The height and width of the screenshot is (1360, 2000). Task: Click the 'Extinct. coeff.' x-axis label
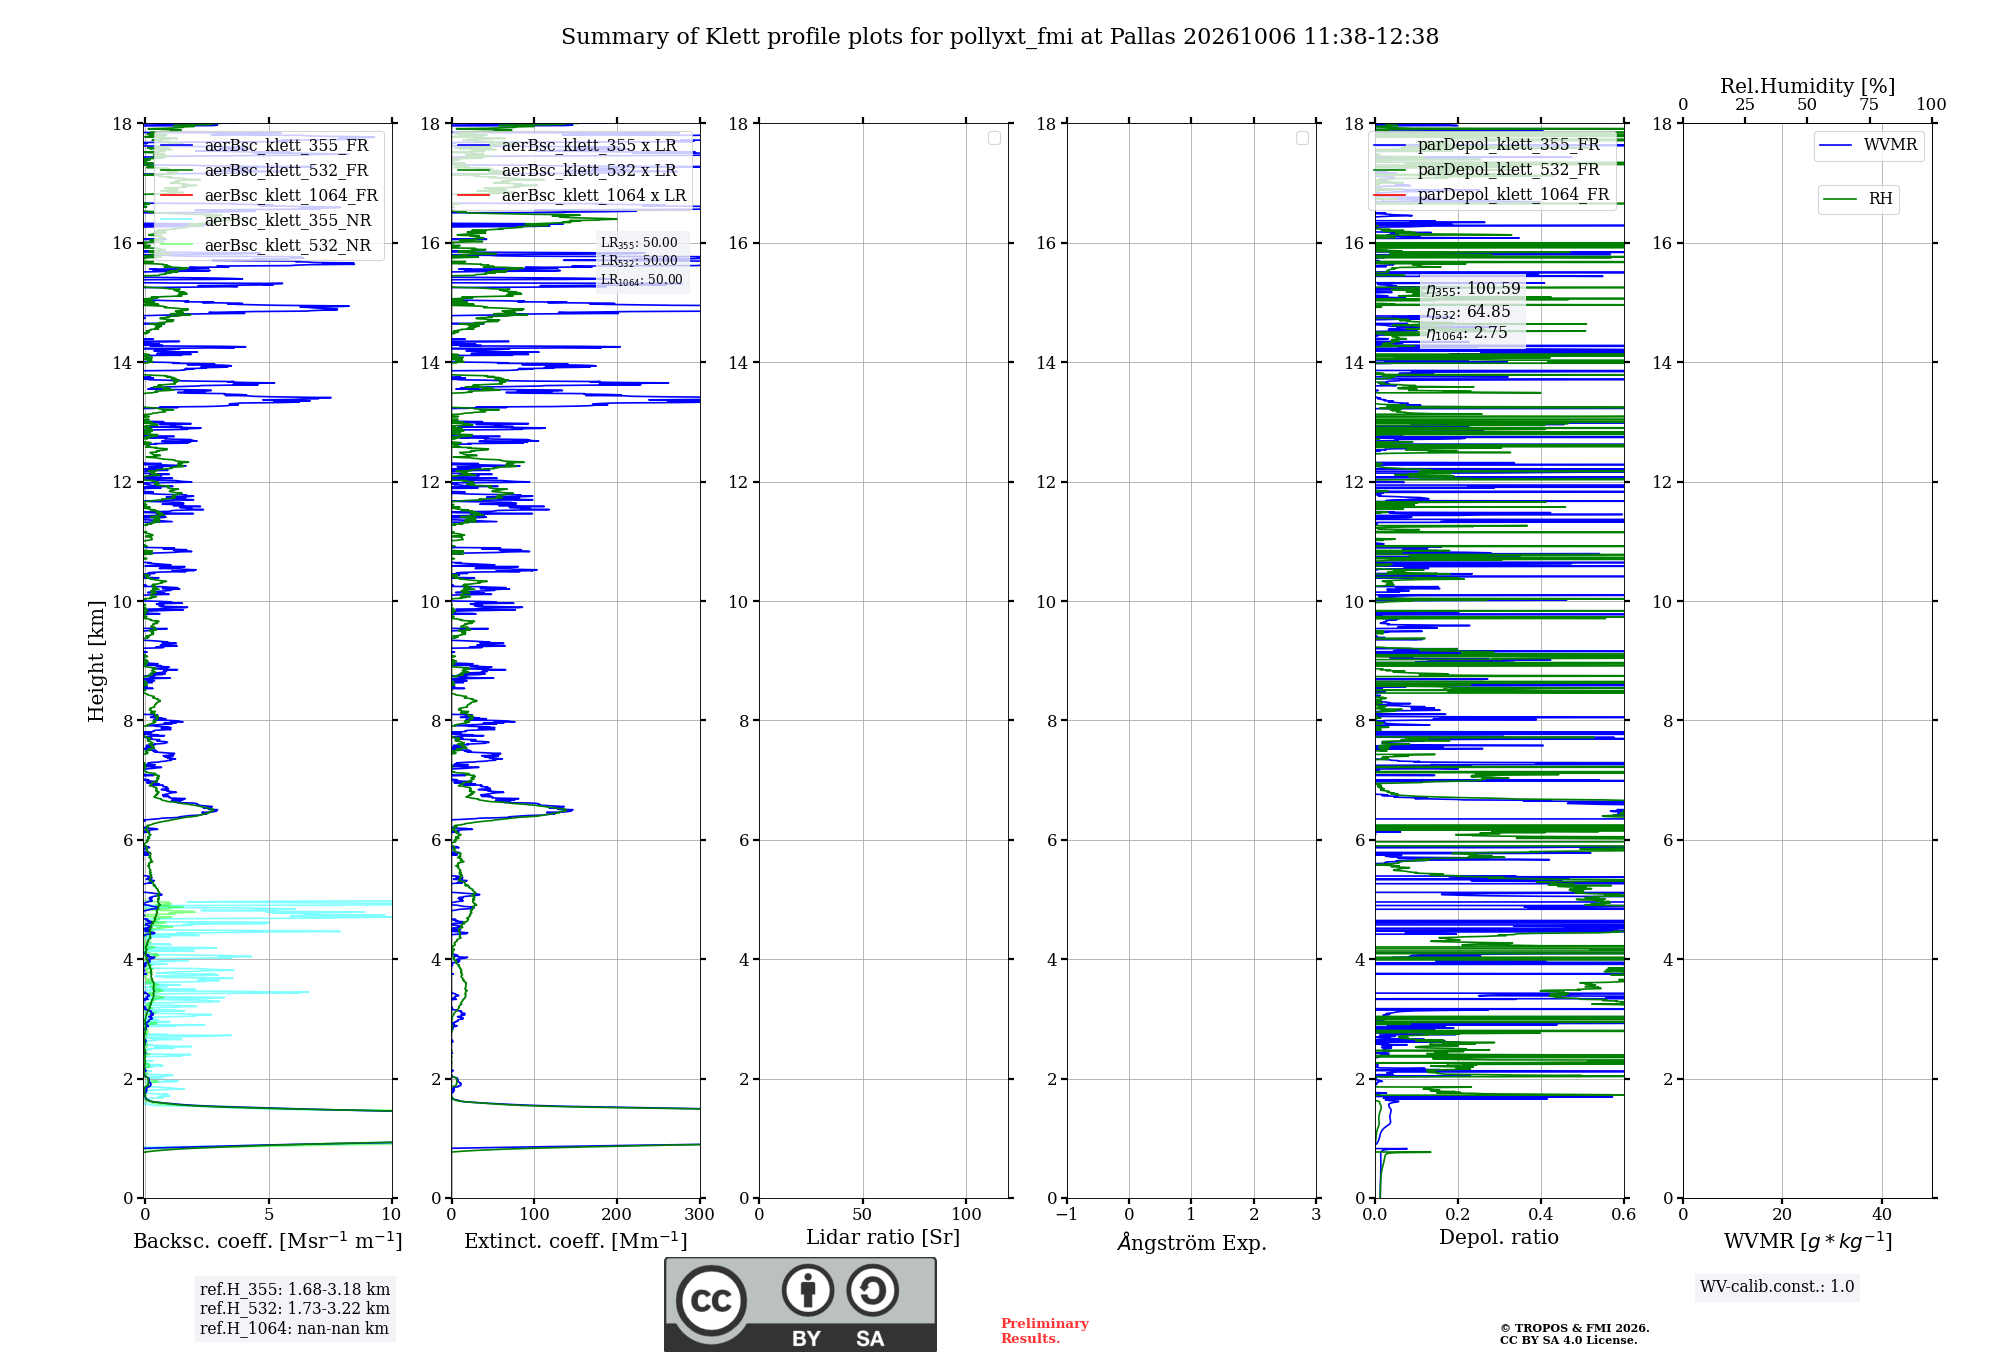(575, 1241)
